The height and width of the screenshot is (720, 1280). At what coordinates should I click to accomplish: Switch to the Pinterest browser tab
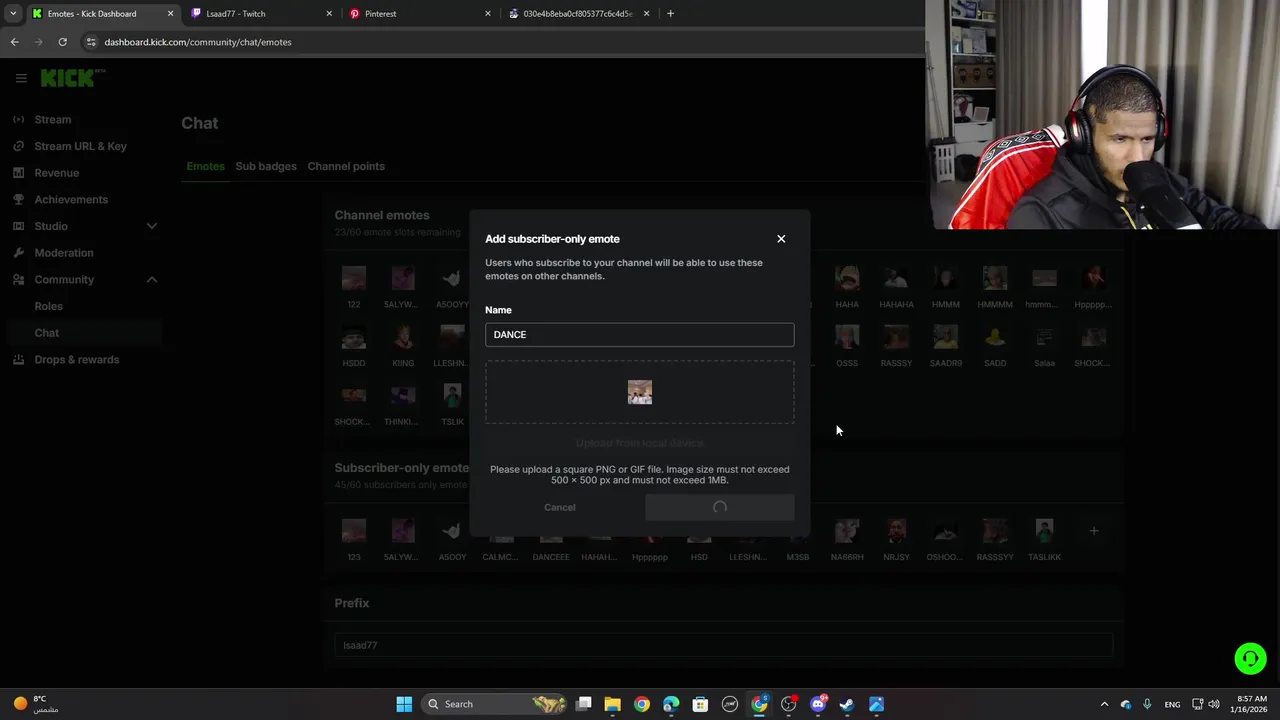[422, 14]
